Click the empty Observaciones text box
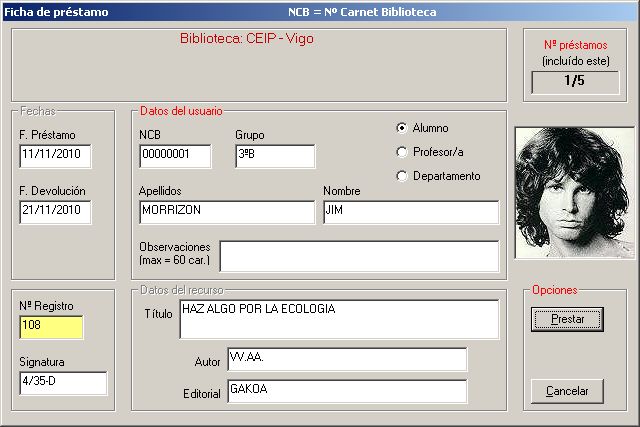Image resolution: width=640 pixels, height=427 pixels. tap(360, 256)
